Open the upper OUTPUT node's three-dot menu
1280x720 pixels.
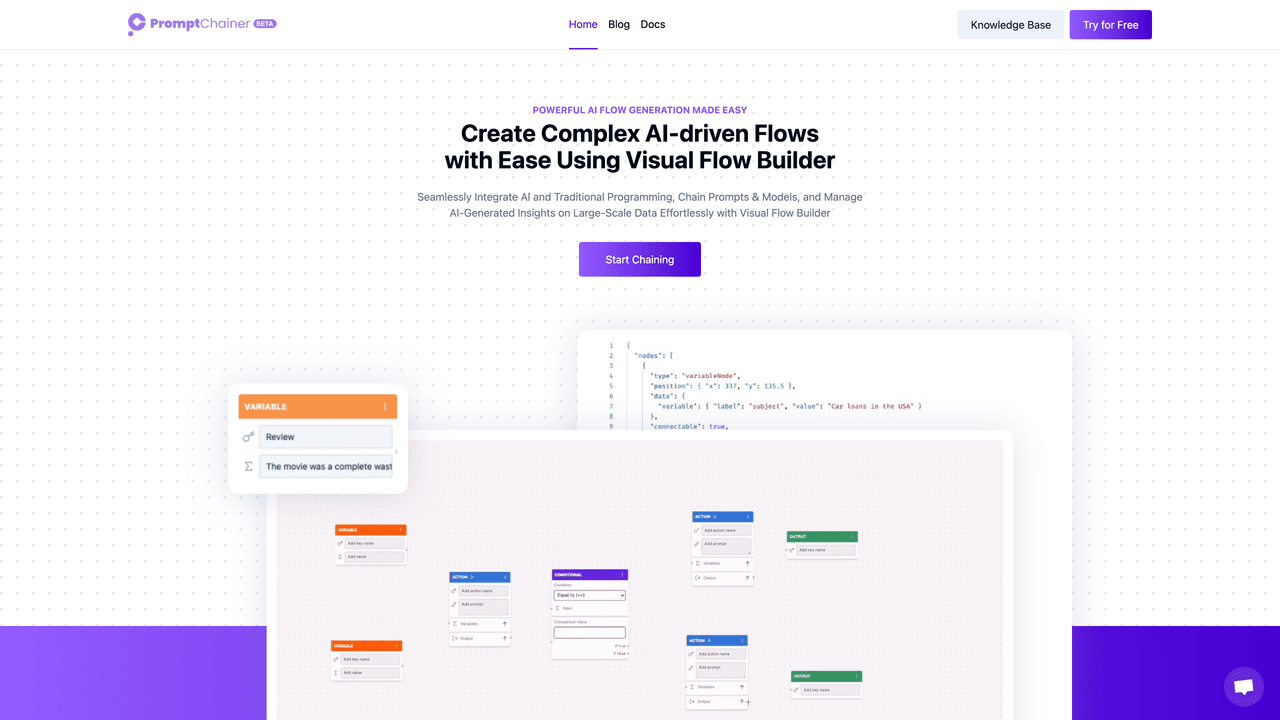point(852,537)
